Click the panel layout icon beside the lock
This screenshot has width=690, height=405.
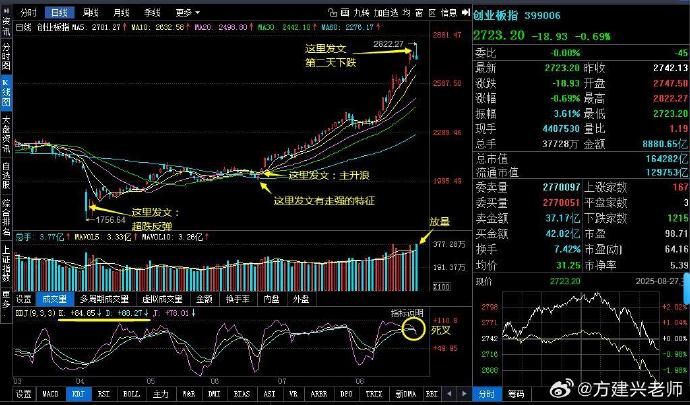pos(345,12)
